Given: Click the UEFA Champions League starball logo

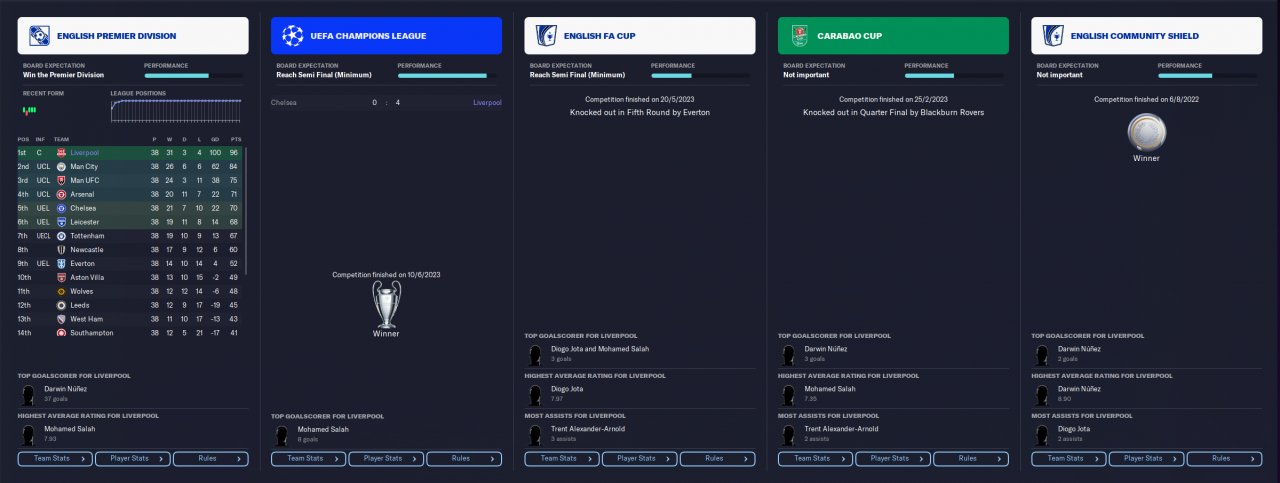Looking at the screenshot, I should (x=292, y=36).
